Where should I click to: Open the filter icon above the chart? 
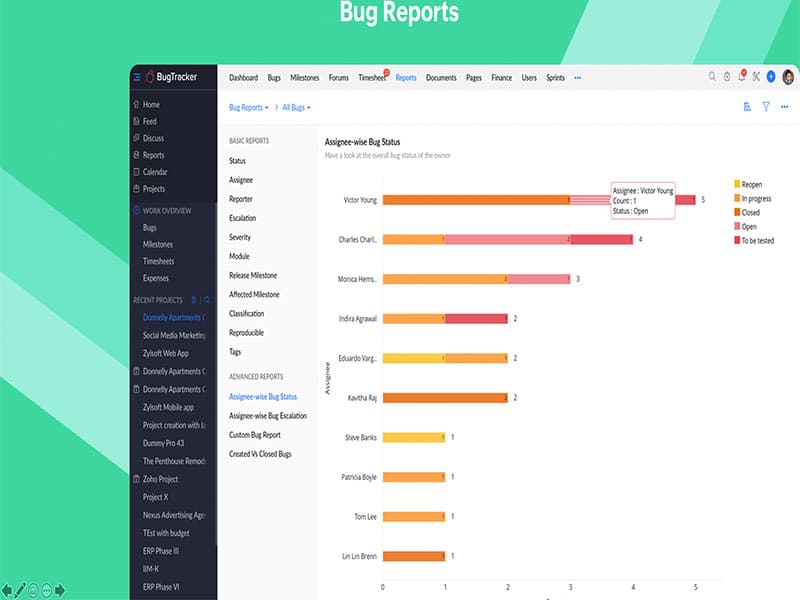(x=767, y=106)
